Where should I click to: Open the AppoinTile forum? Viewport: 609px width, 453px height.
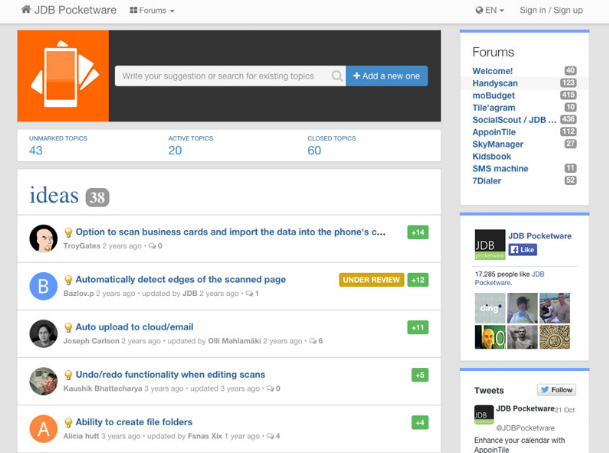(494, 132)
